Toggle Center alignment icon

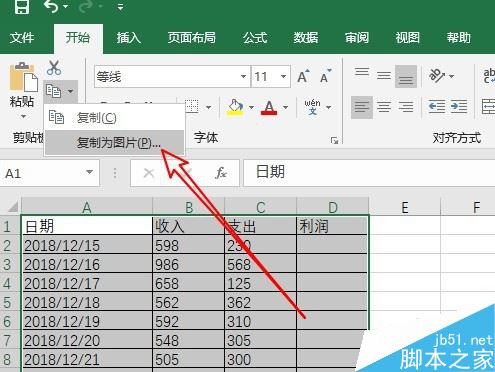(384, 107)
